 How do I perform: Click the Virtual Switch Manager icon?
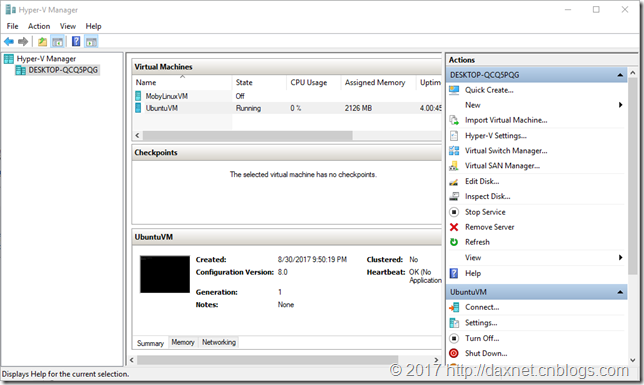click(x=454, y=151)
